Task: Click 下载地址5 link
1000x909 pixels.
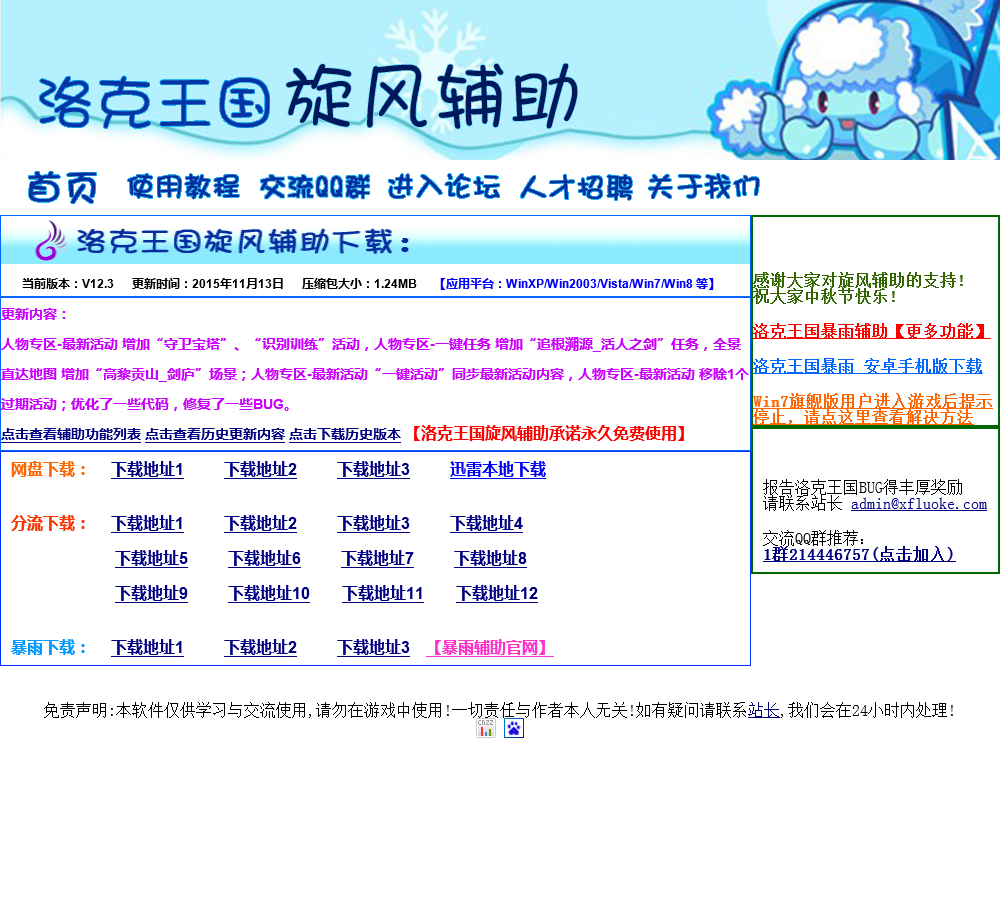Action: (x=152, y=559)
